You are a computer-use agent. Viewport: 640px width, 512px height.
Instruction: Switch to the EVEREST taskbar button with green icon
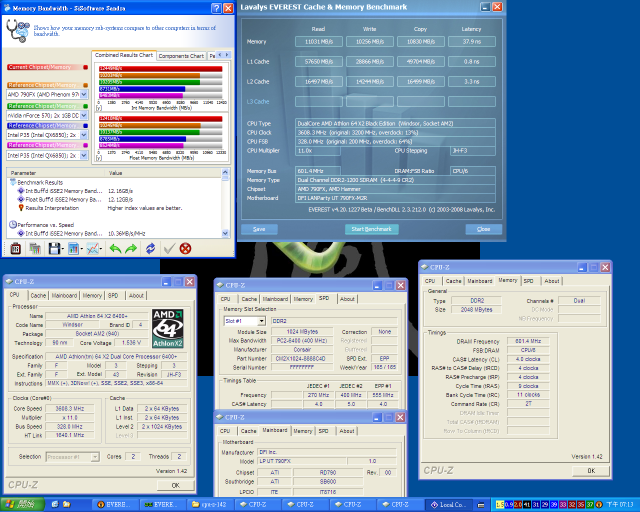[x=162, y=505]
